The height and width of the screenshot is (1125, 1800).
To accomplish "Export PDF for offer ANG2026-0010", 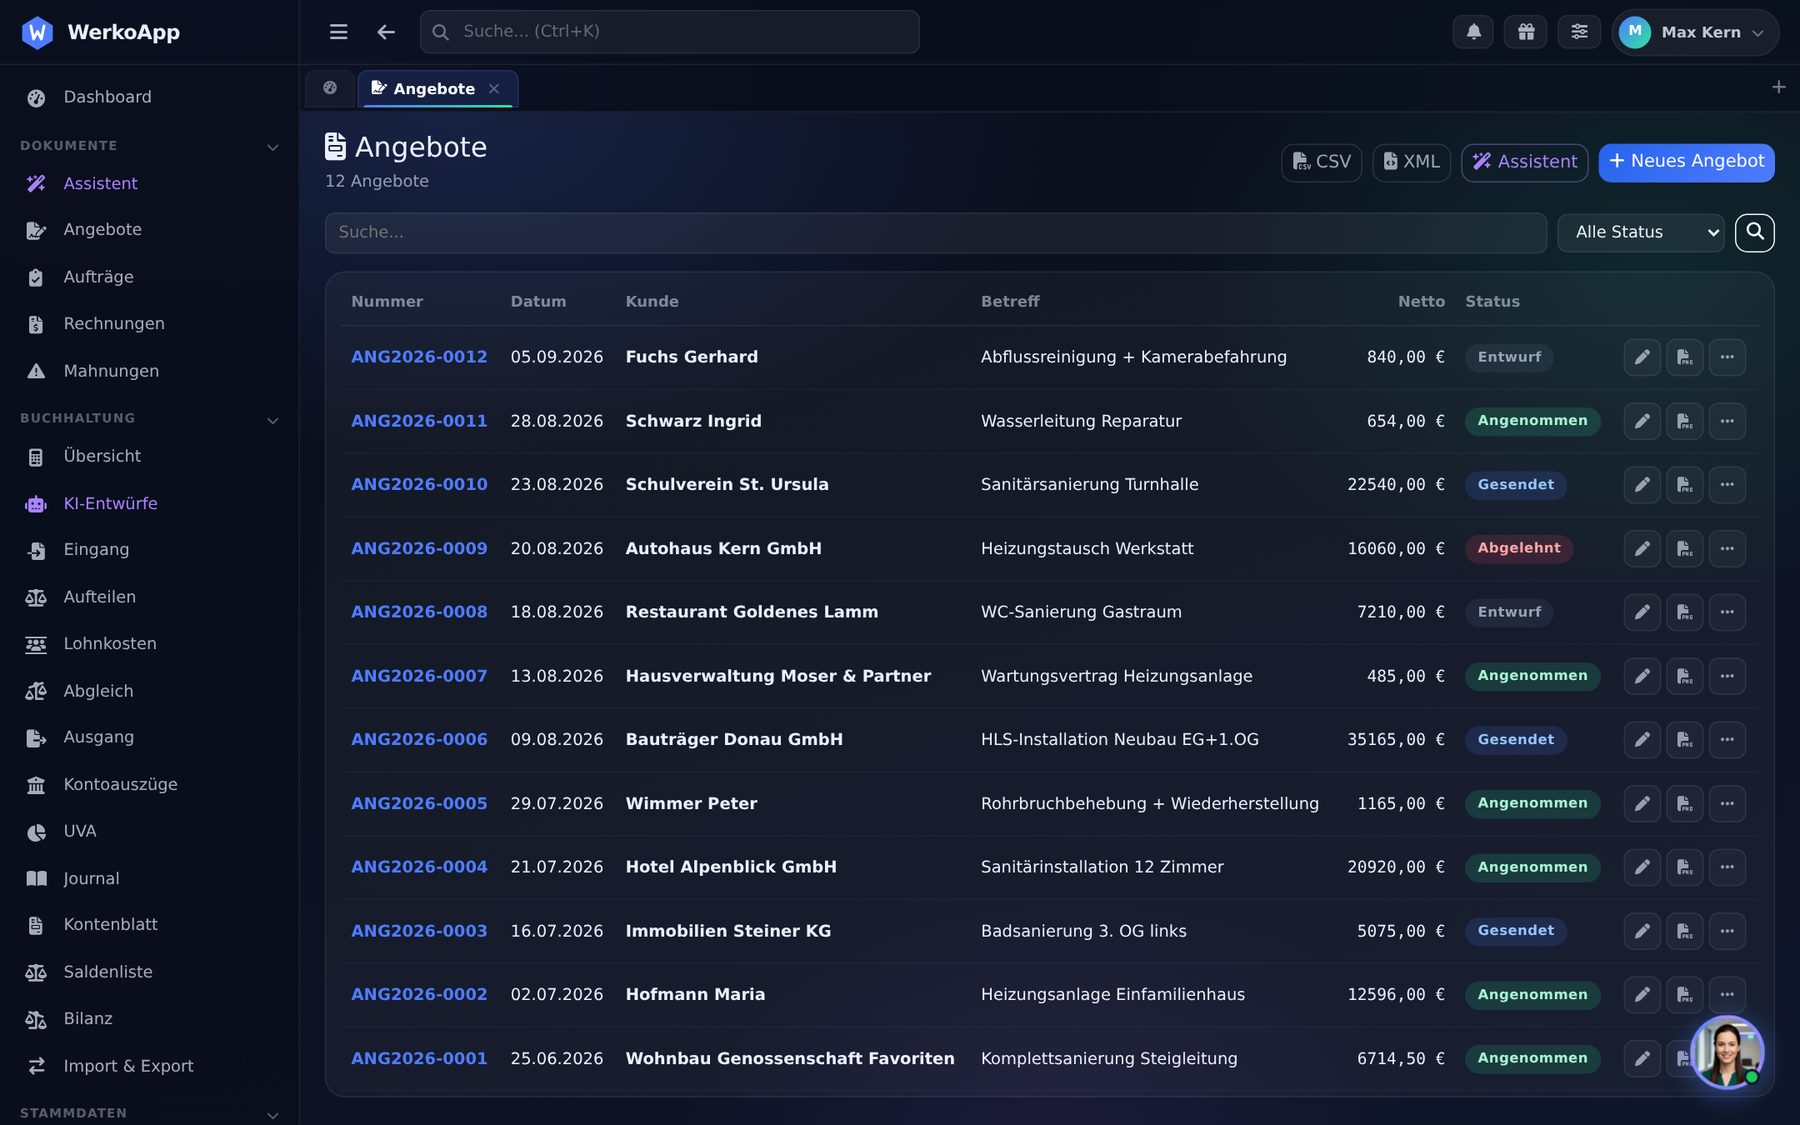I will tap(1685, 485).
